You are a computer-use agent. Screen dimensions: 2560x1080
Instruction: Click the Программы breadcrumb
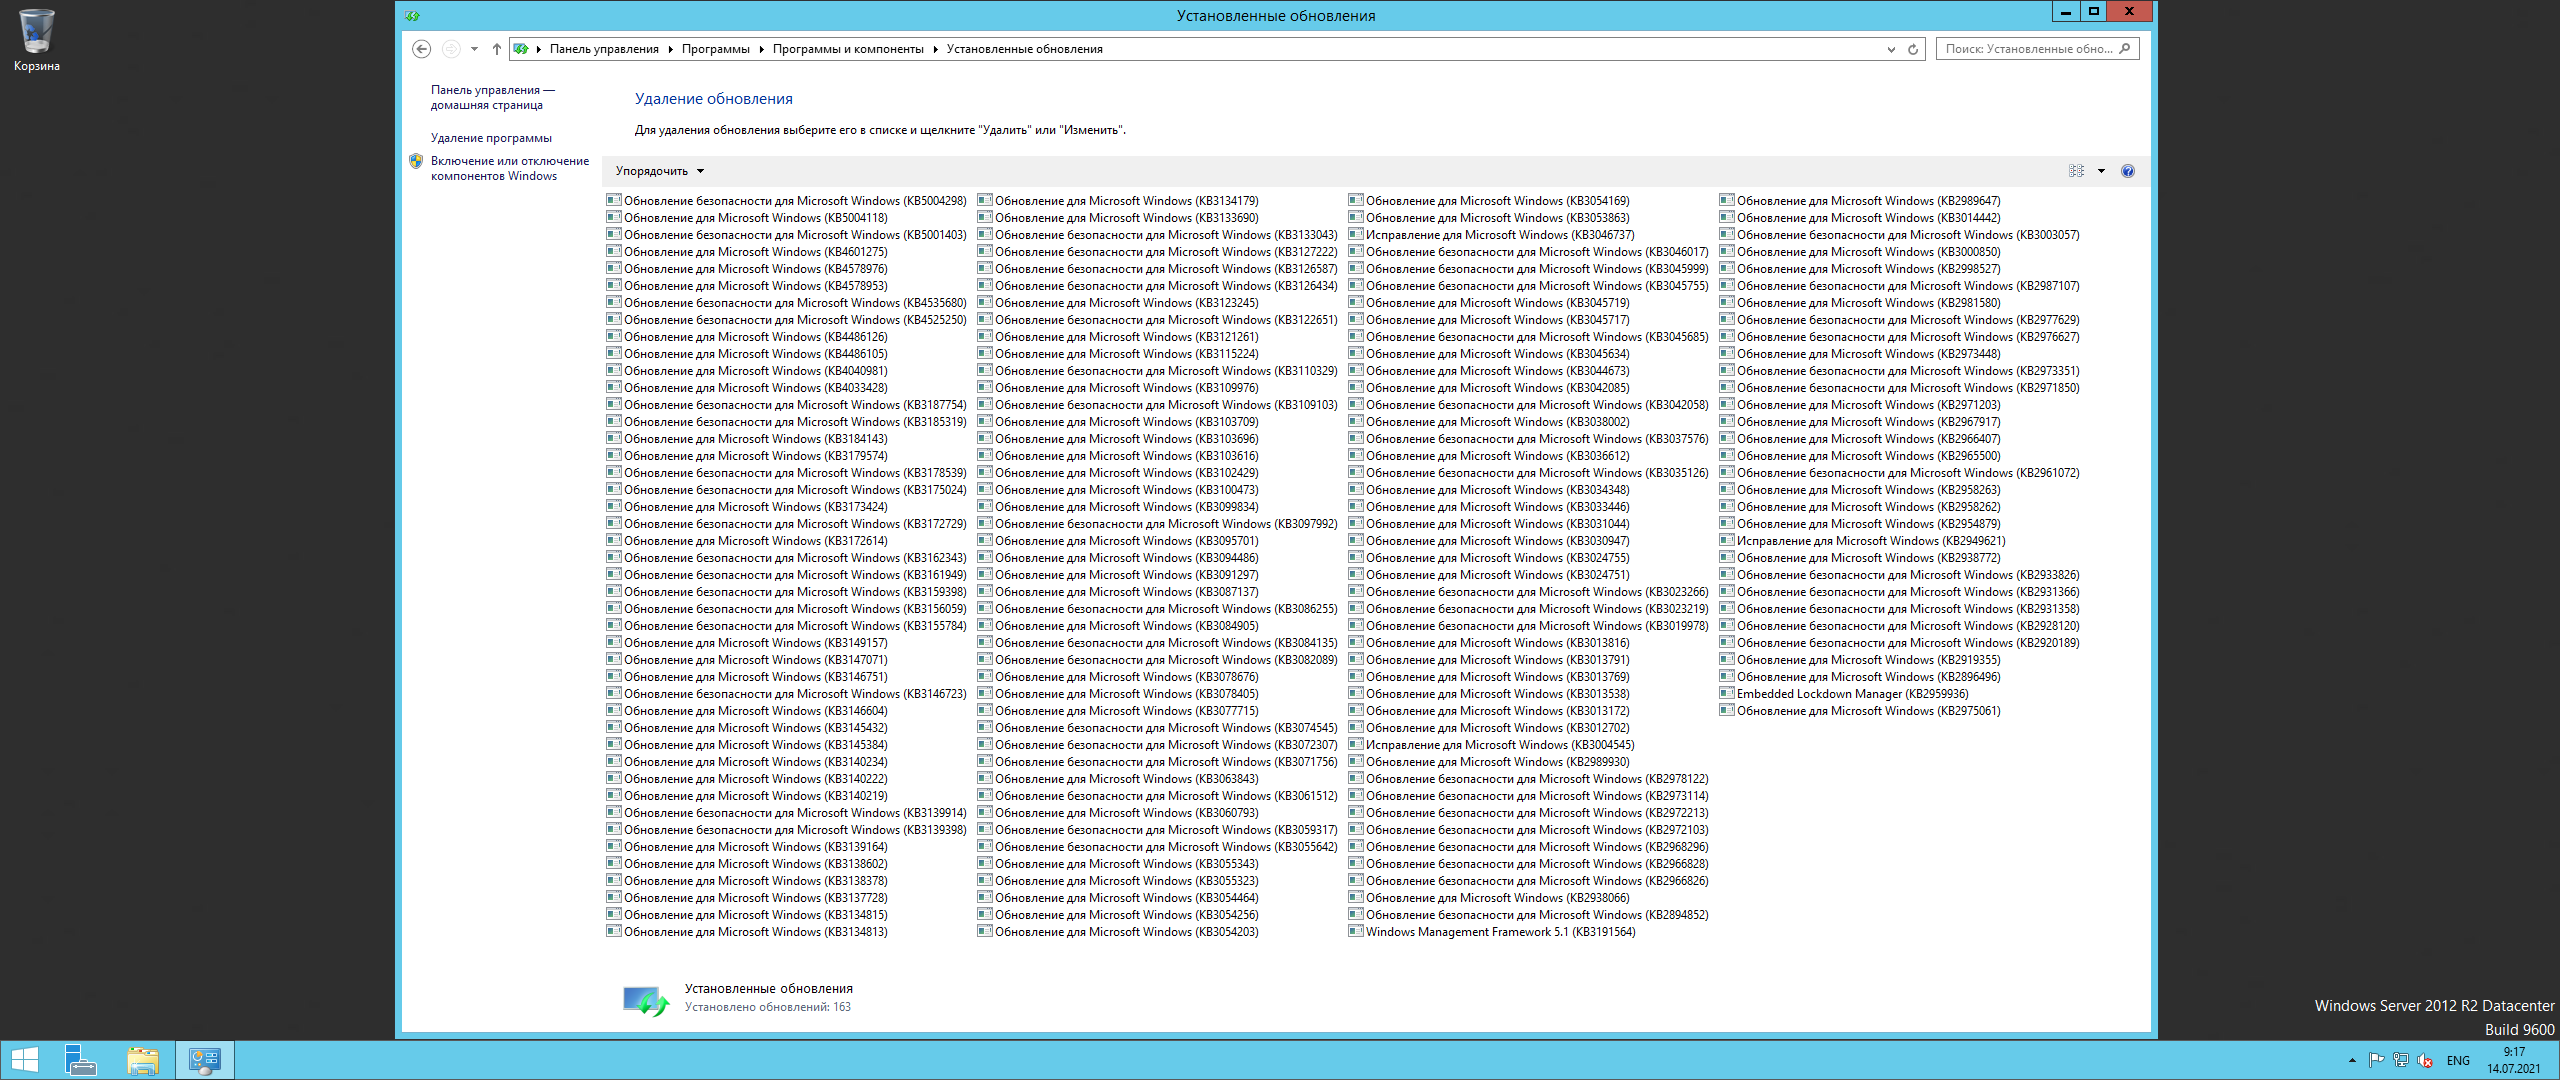click(x=715, y=49)
